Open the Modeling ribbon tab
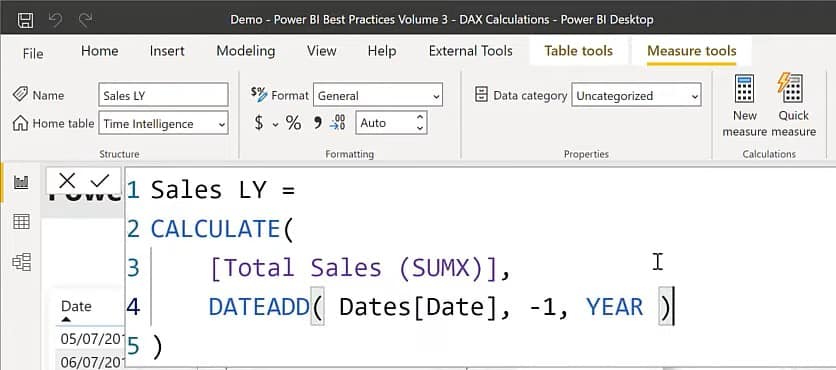This screenshot has width=836, height=370. click(246, 51)
